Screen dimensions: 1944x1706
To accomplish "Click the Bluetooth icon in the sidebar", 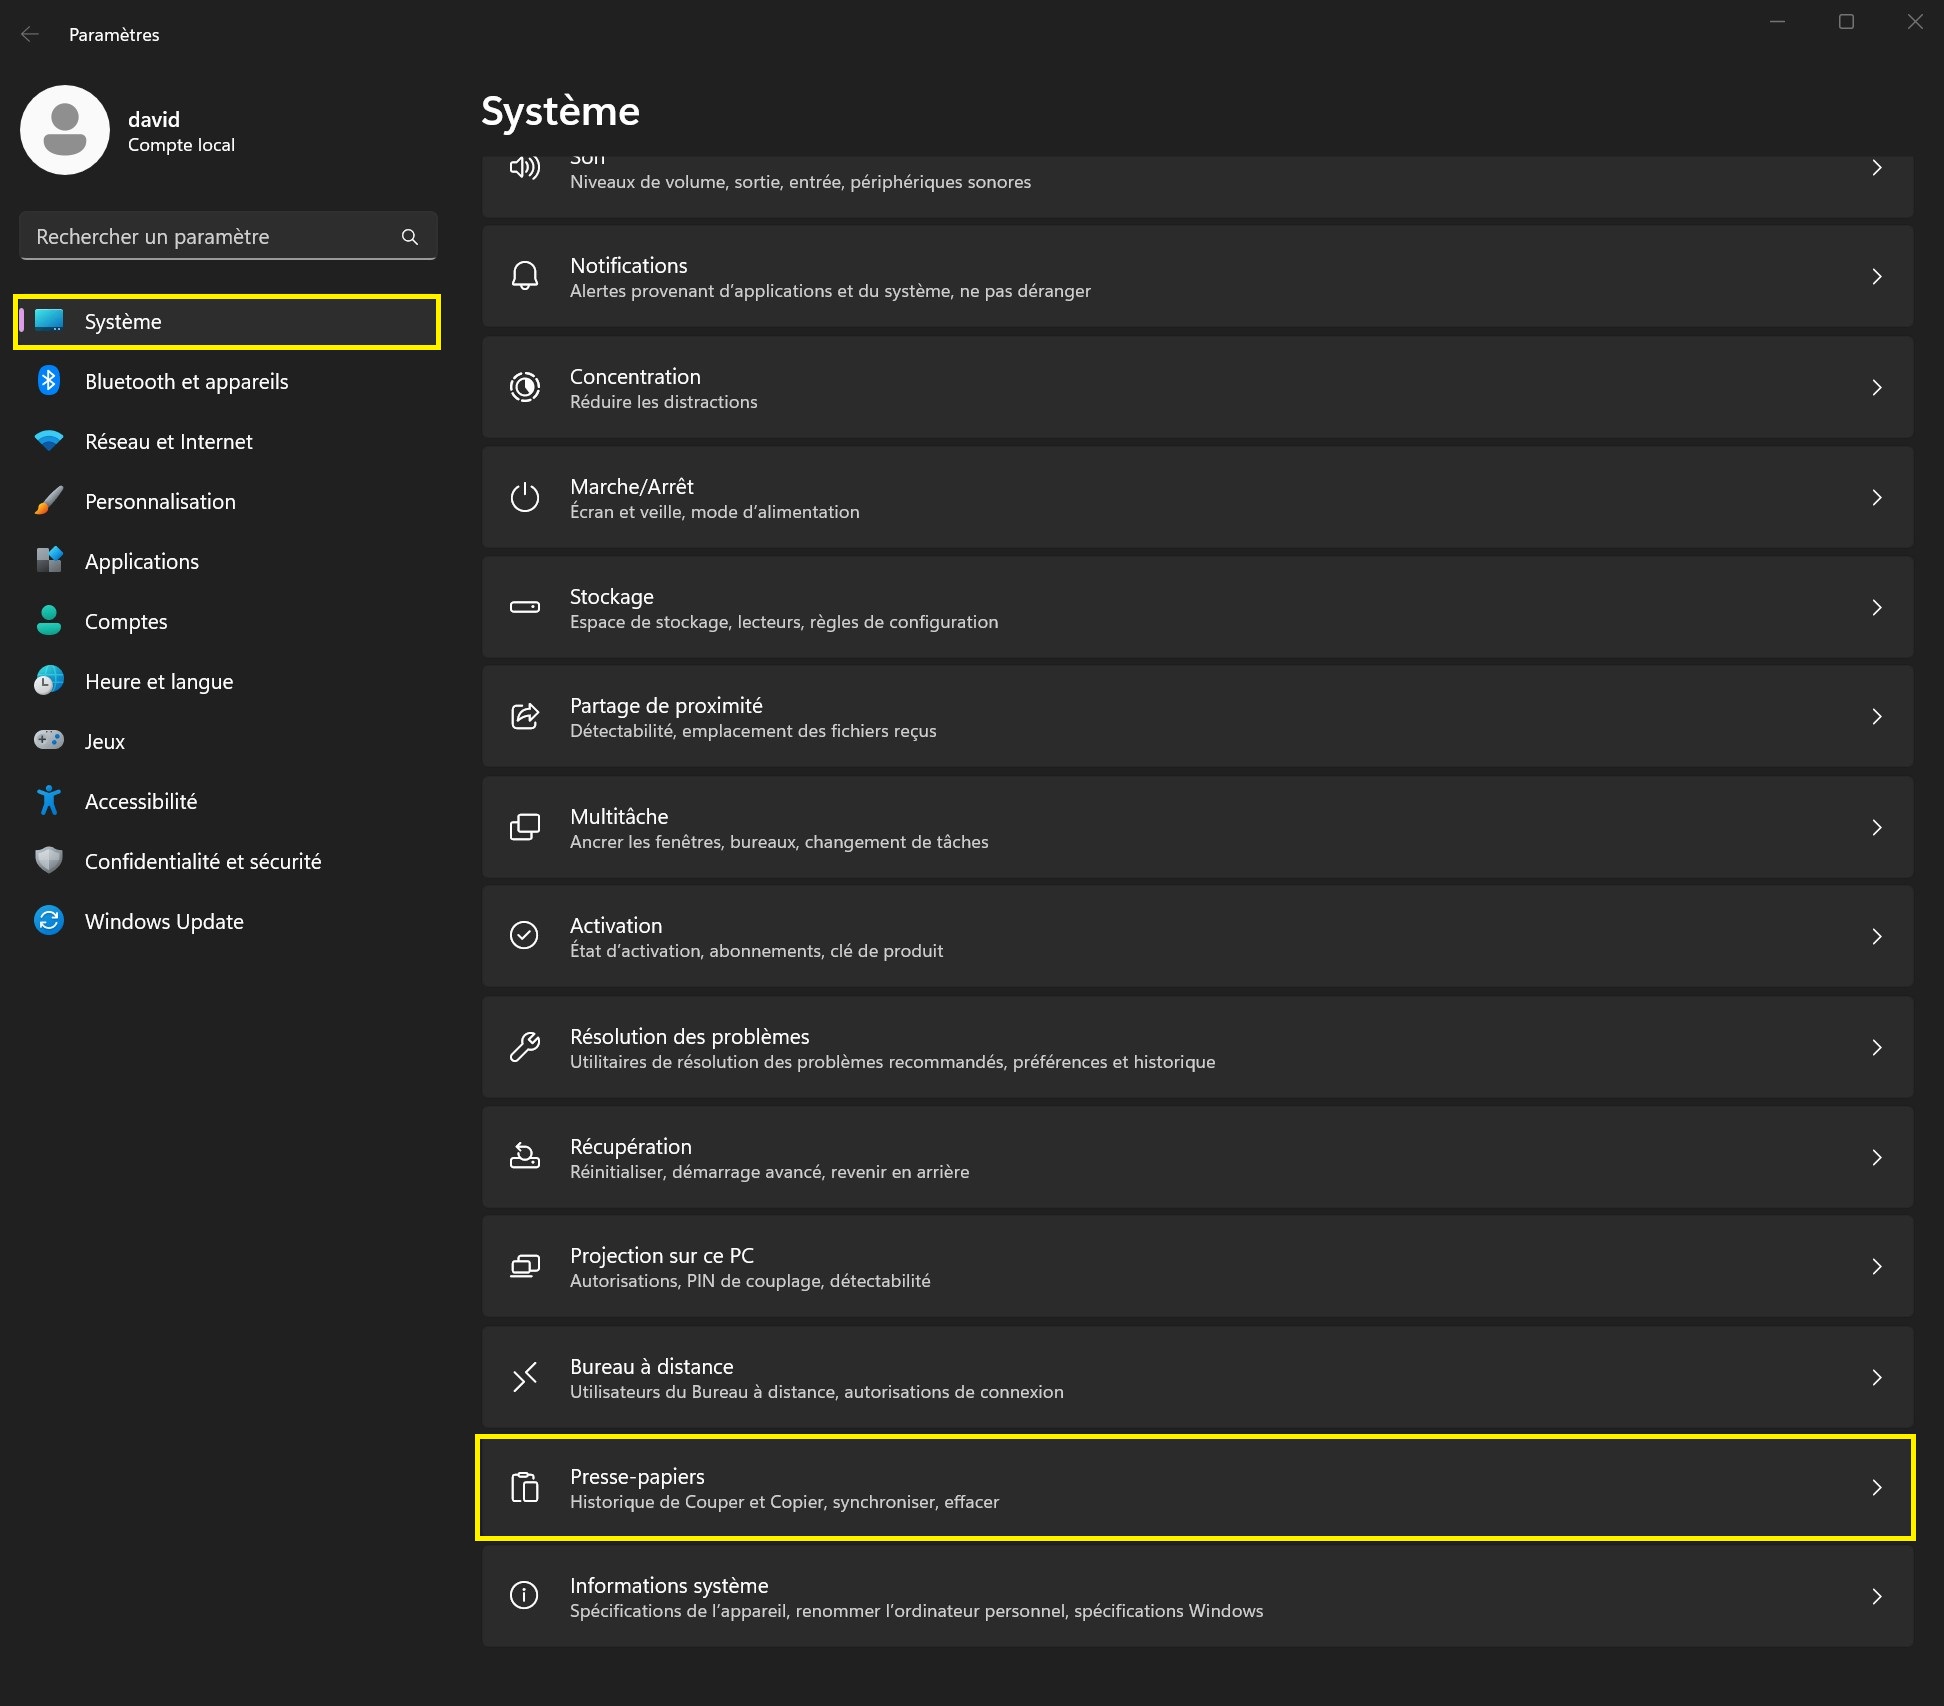I will tap(48, 381).
